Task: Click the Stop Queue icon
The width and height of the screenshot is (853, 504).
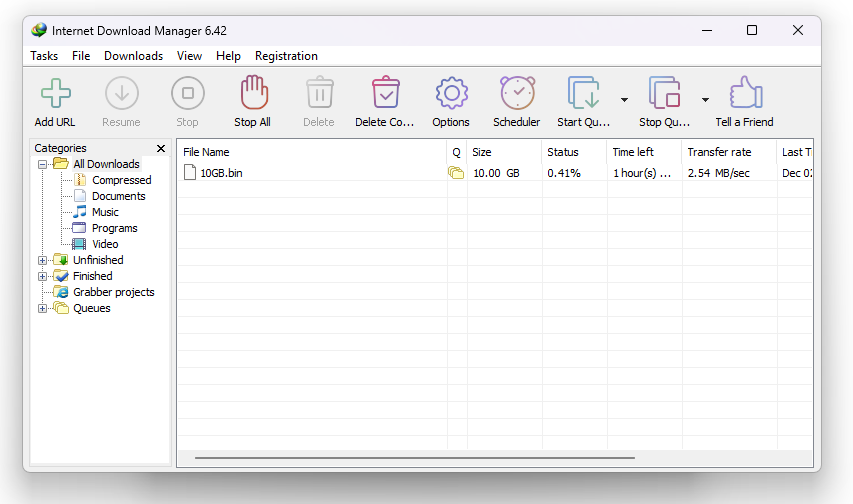Action: (664, 94)
